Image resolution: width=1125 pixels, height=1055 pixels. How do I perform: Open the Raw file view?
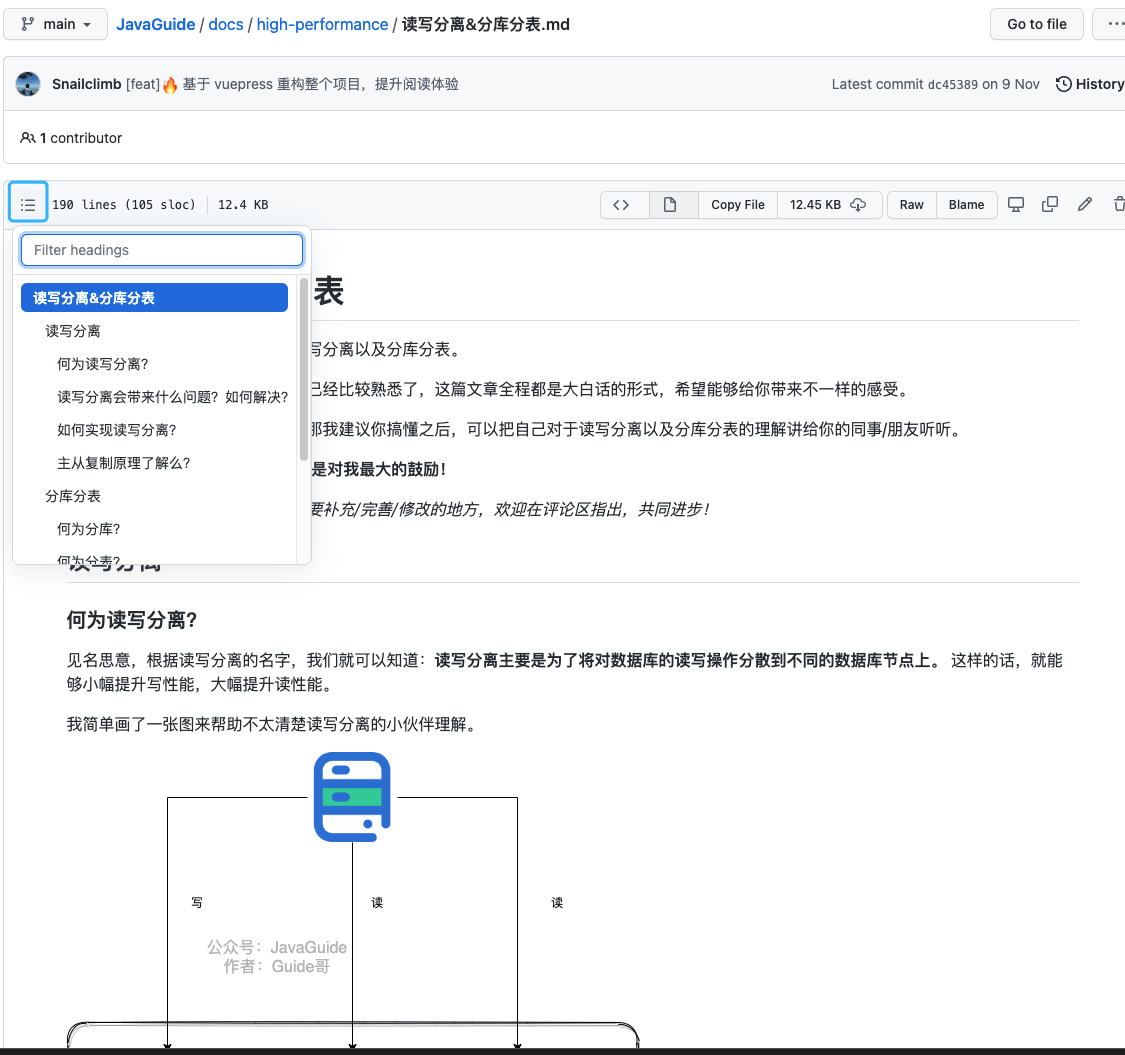(911, 205)
